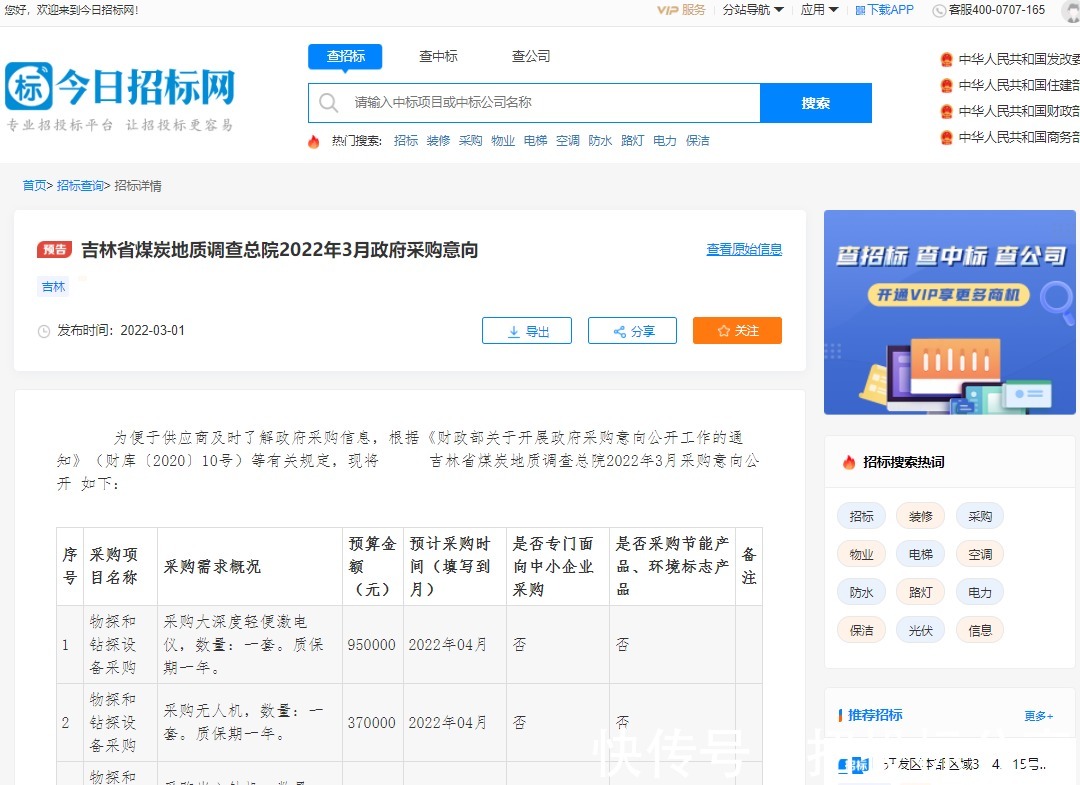Click emblem icon beside 中华人民共和国财政部

(946, 112)
